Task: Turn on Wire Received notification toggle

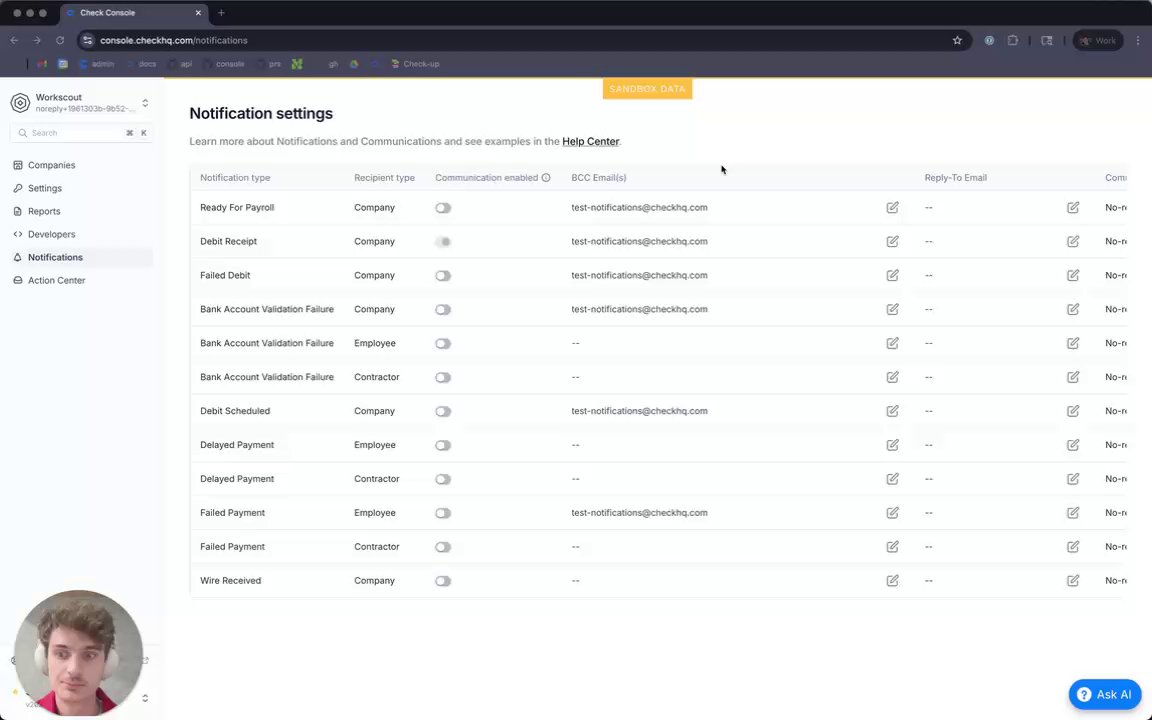Action: pos(443,581)
